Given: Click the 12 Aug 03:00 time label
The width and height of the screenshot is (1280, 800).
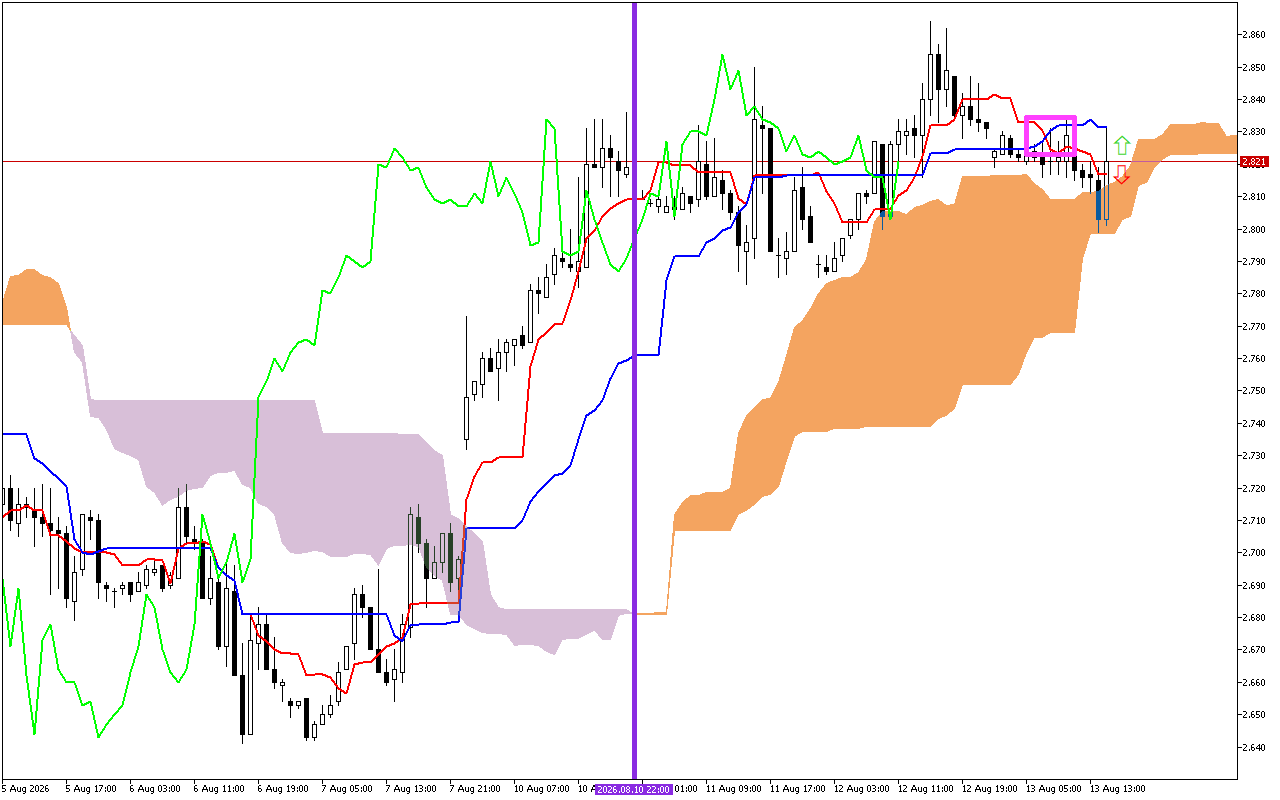Looking at the screenshot, I should point(861,789).
